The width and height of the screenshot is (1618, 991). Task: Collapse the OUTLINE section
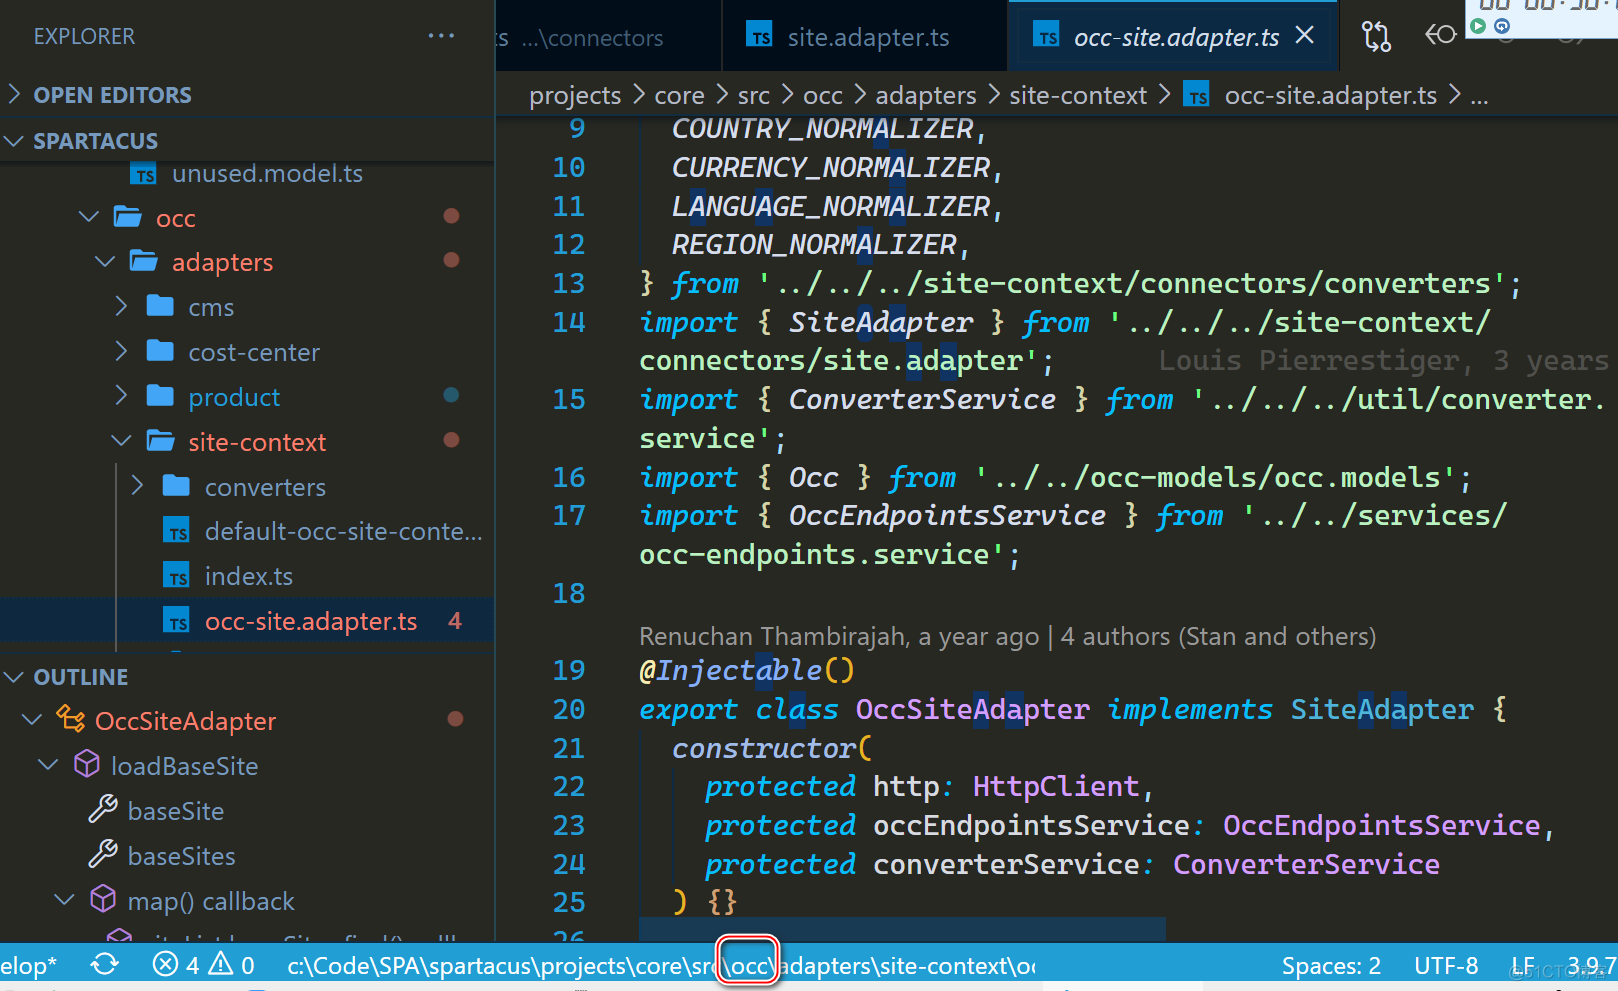[x=14, y=677]
